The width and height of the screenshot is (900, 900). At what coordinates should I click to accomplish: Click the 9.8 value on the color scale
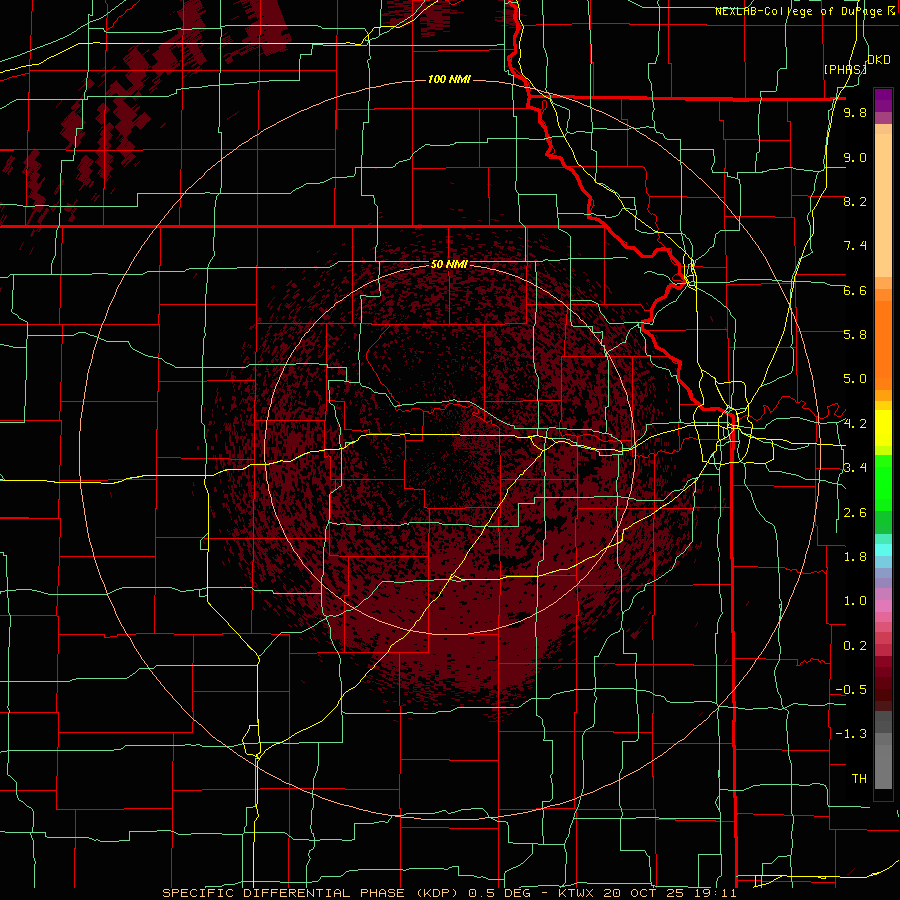(855, 113)
